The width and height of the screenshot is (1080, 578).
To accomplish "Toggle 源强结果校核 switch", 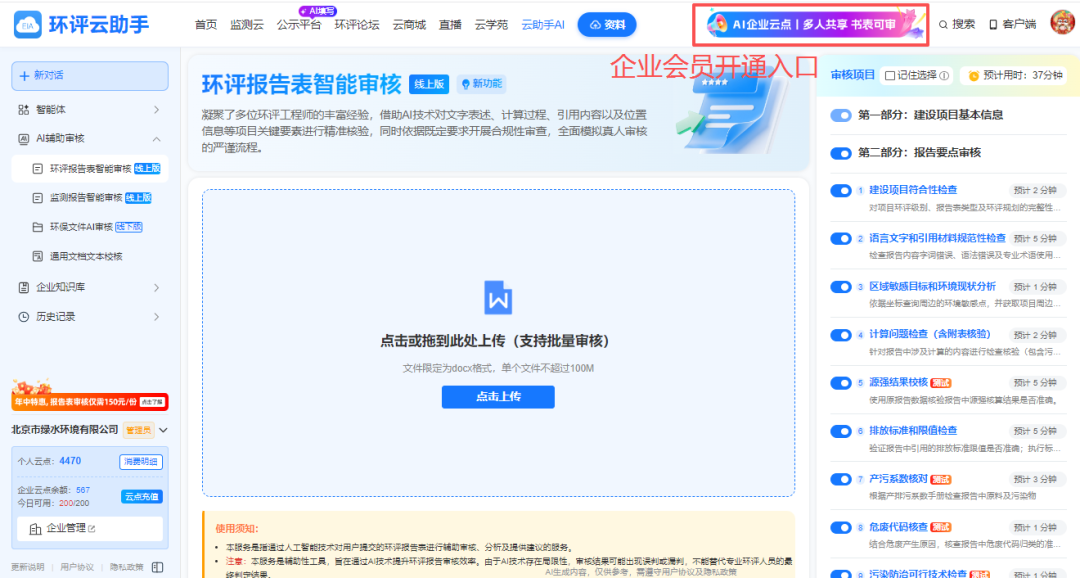I will 841,383.
